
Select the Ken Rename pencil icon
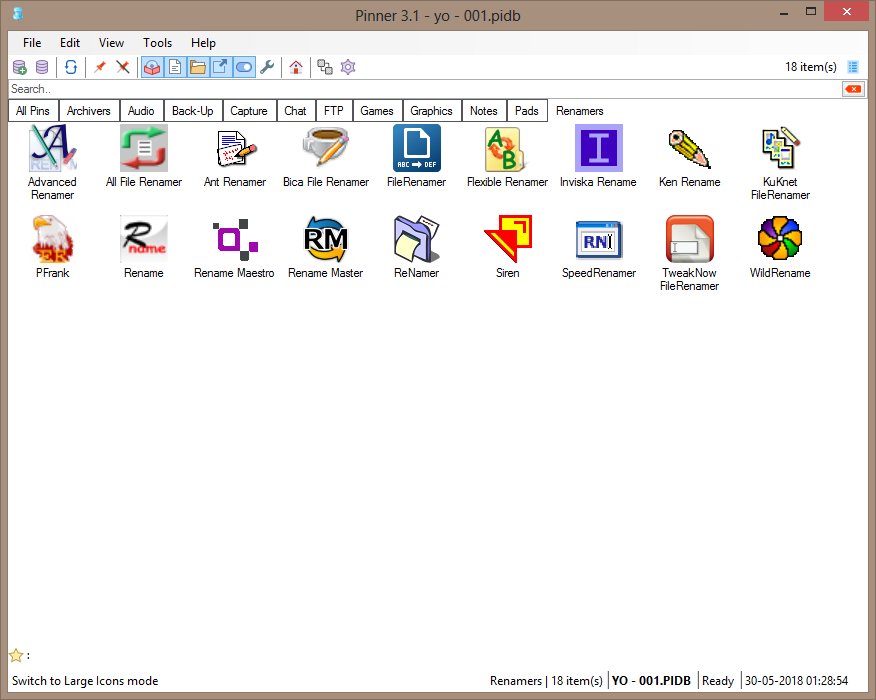pos(690,148)
